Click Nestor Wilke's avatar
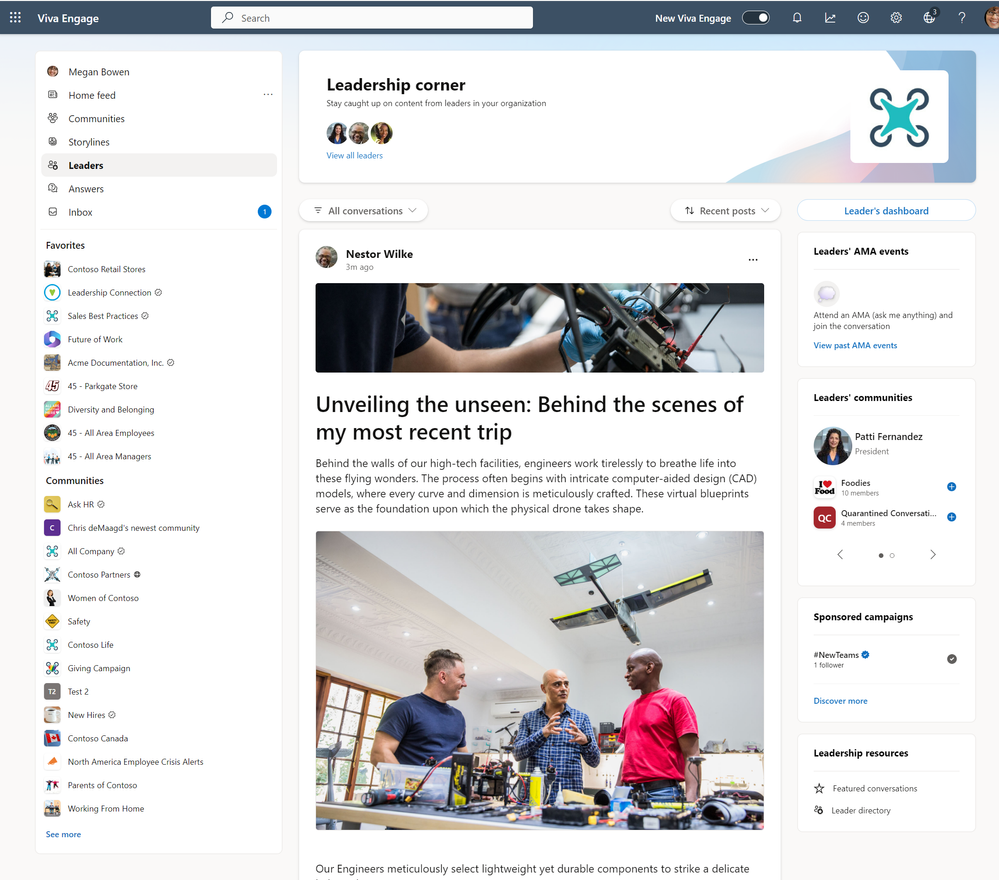The image size is (999, 880). pos(327,257)
